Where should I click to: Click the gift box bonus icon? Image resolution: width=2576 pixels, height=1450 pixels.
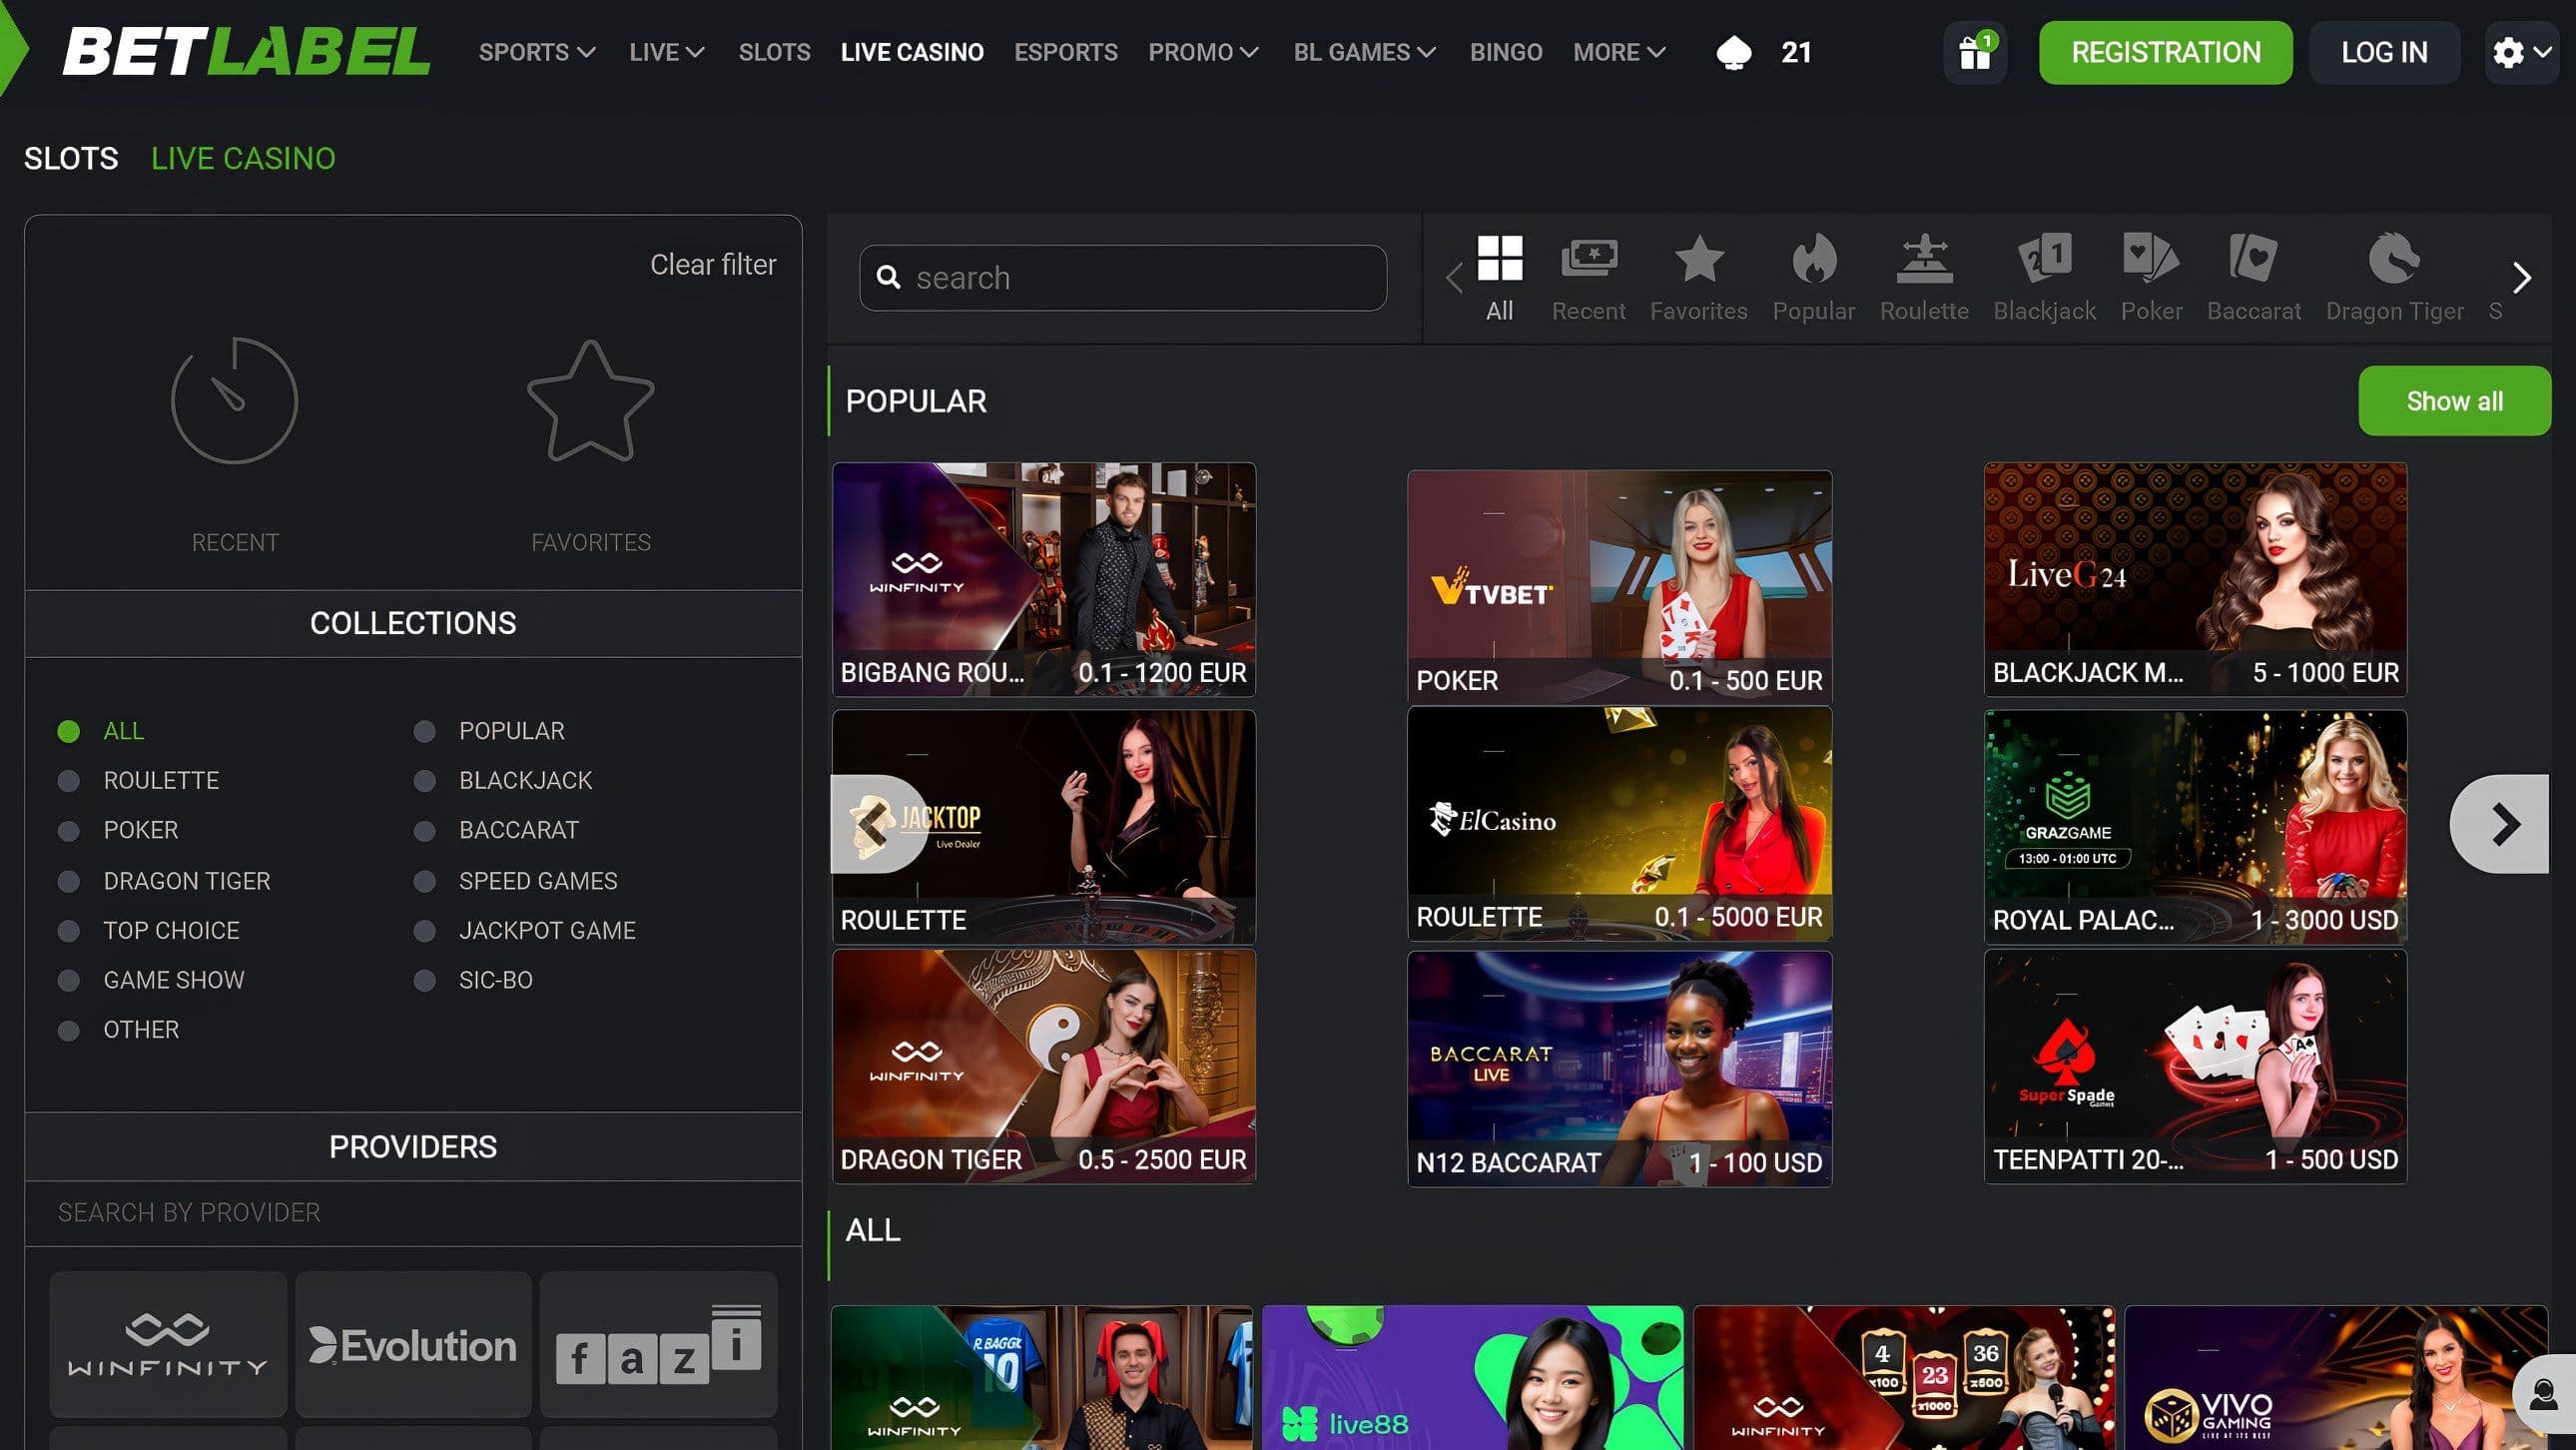tap(1974, 52)
